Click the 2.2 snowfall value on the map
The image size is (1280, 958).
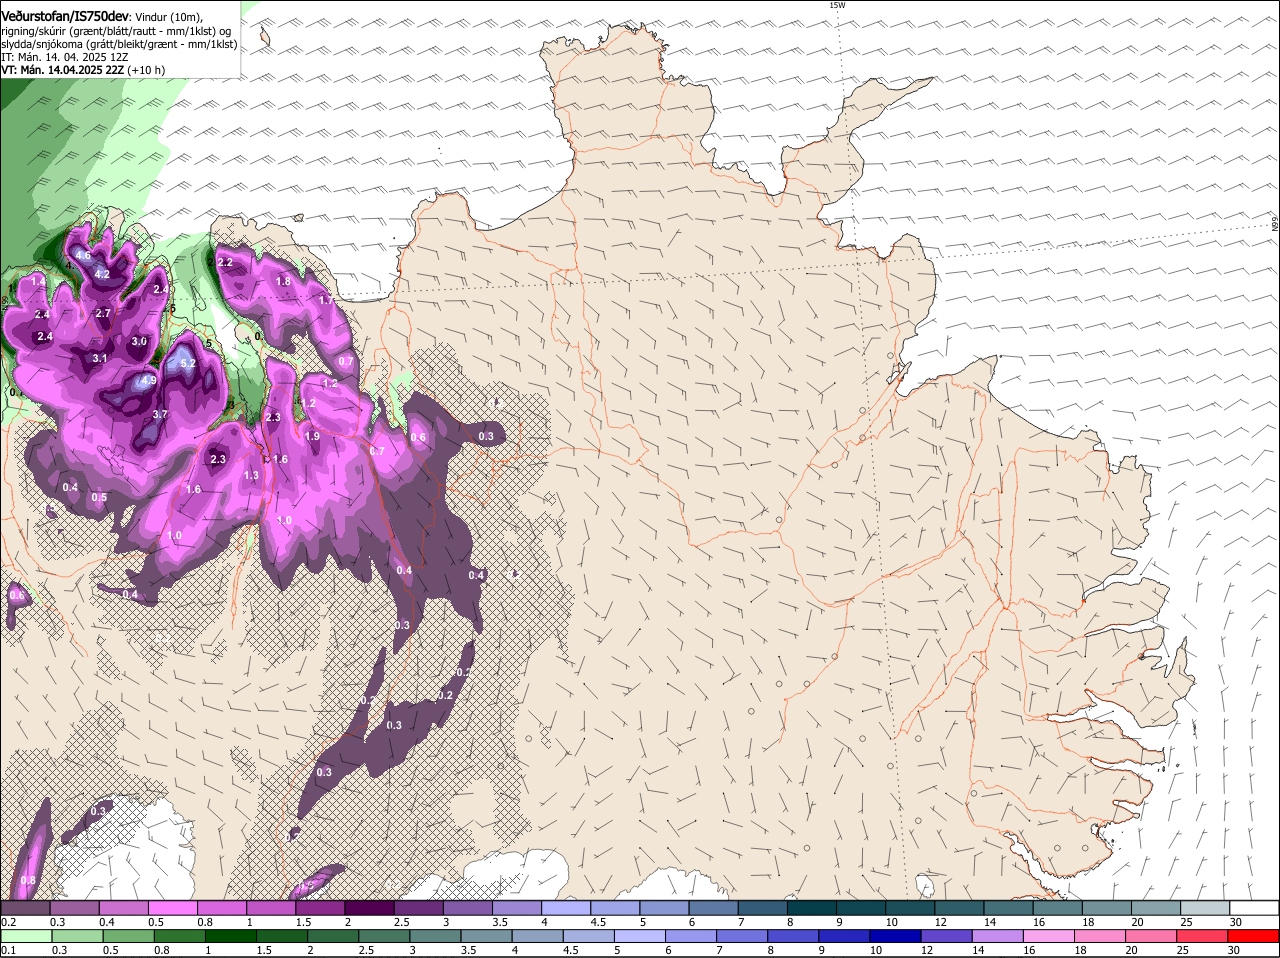225,262
